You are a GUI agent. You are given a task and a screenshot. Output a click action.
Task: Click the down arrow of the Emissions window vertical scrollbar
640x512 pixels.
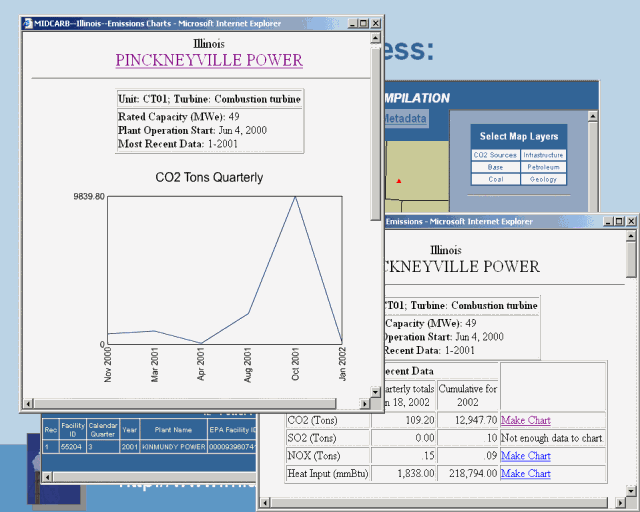tap(631, 490)
